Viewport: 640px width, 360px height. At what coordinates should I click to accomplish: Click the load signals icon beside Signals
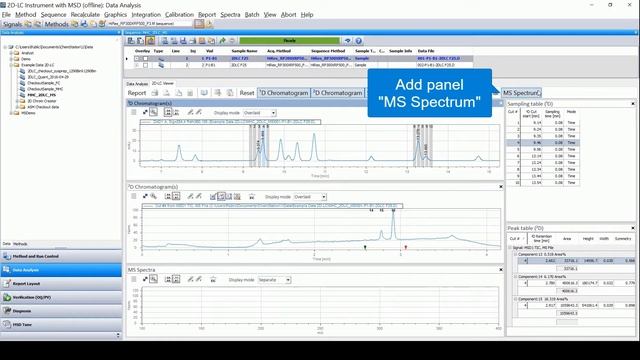point(28,24)
